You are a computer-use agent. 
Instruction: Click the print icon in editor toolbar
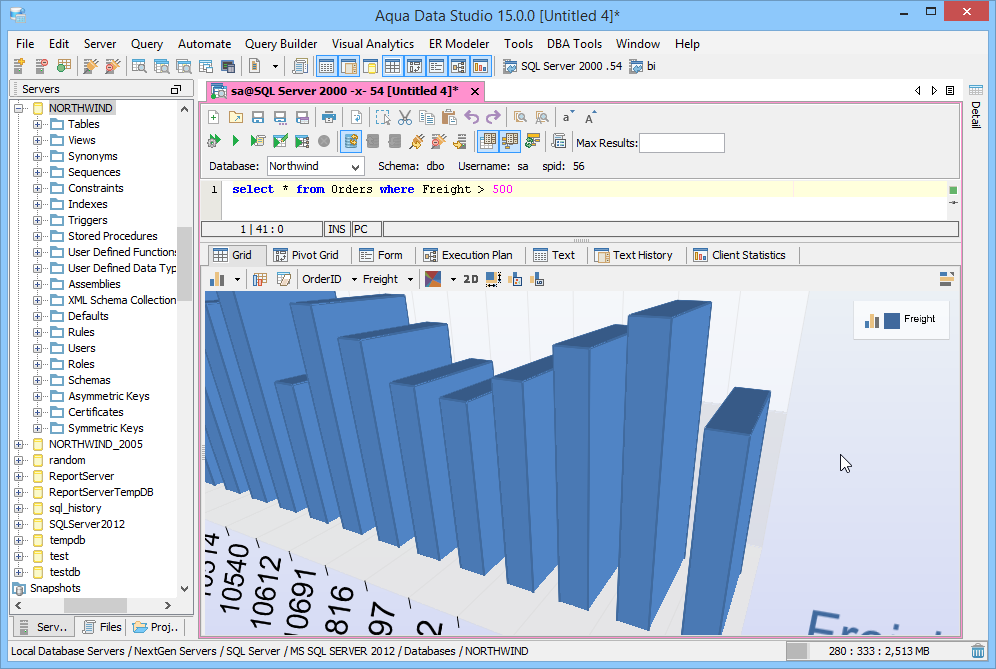pos(328,118)
